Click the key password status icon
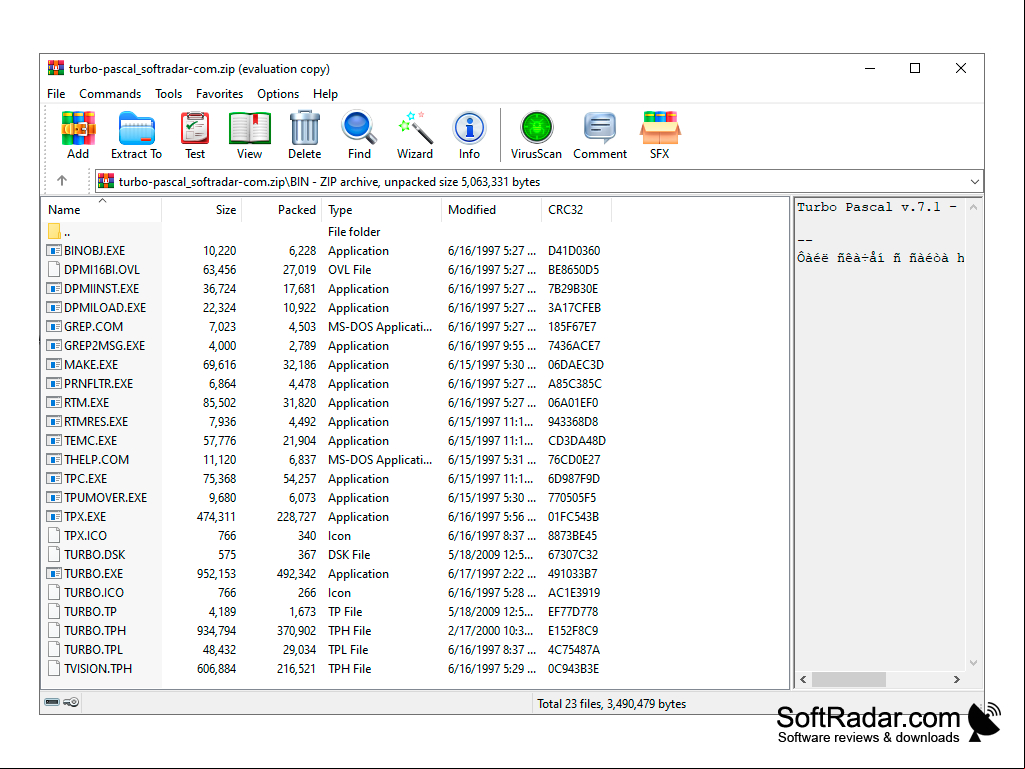1025x769 pixels. (x=71, y=702)
